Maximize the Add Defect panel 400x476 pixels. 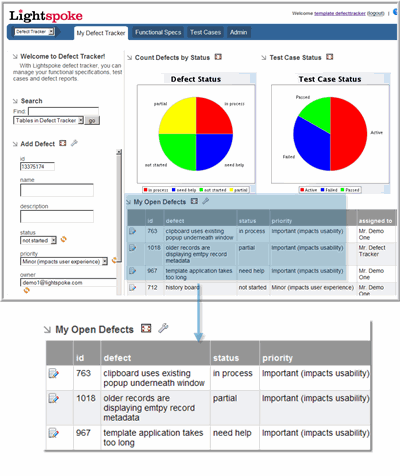pyautogui.click(x=63, y=143)
